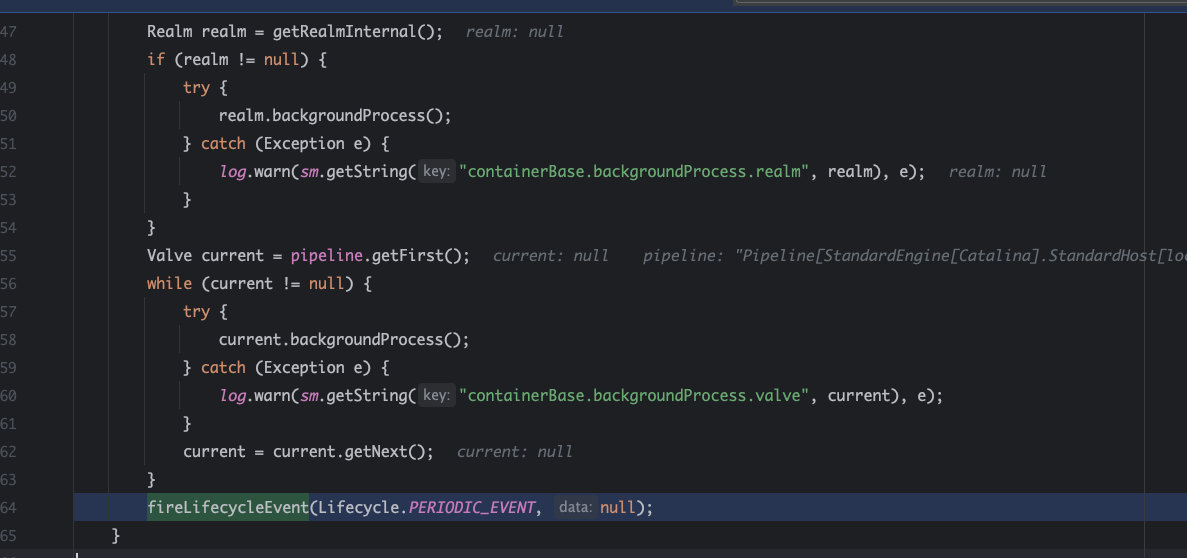Image resolution: width=1187 pixels, height=558 pixels.
Task: Click the "Valve" type on line 55
Action: tap(169, 256)
